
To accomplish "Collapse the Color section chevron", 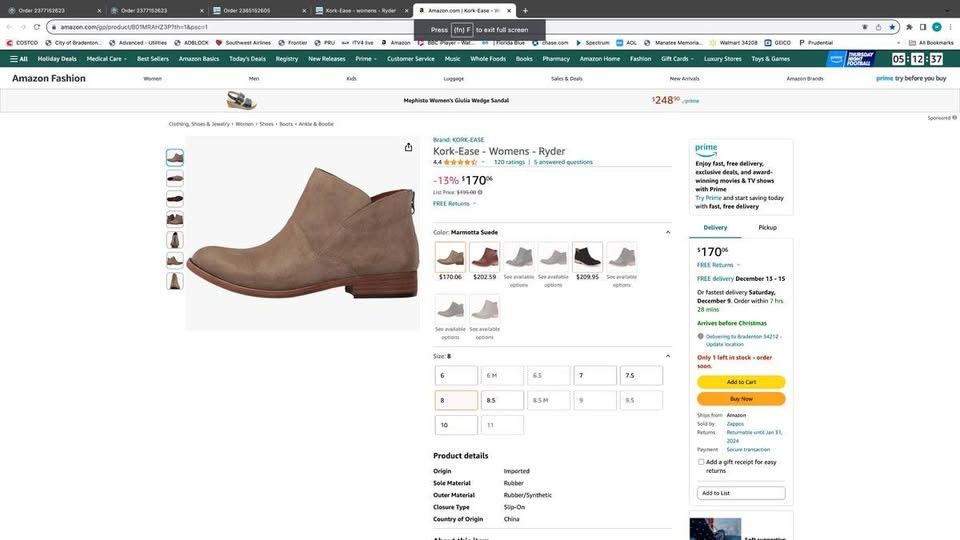I will pos(668,232).
